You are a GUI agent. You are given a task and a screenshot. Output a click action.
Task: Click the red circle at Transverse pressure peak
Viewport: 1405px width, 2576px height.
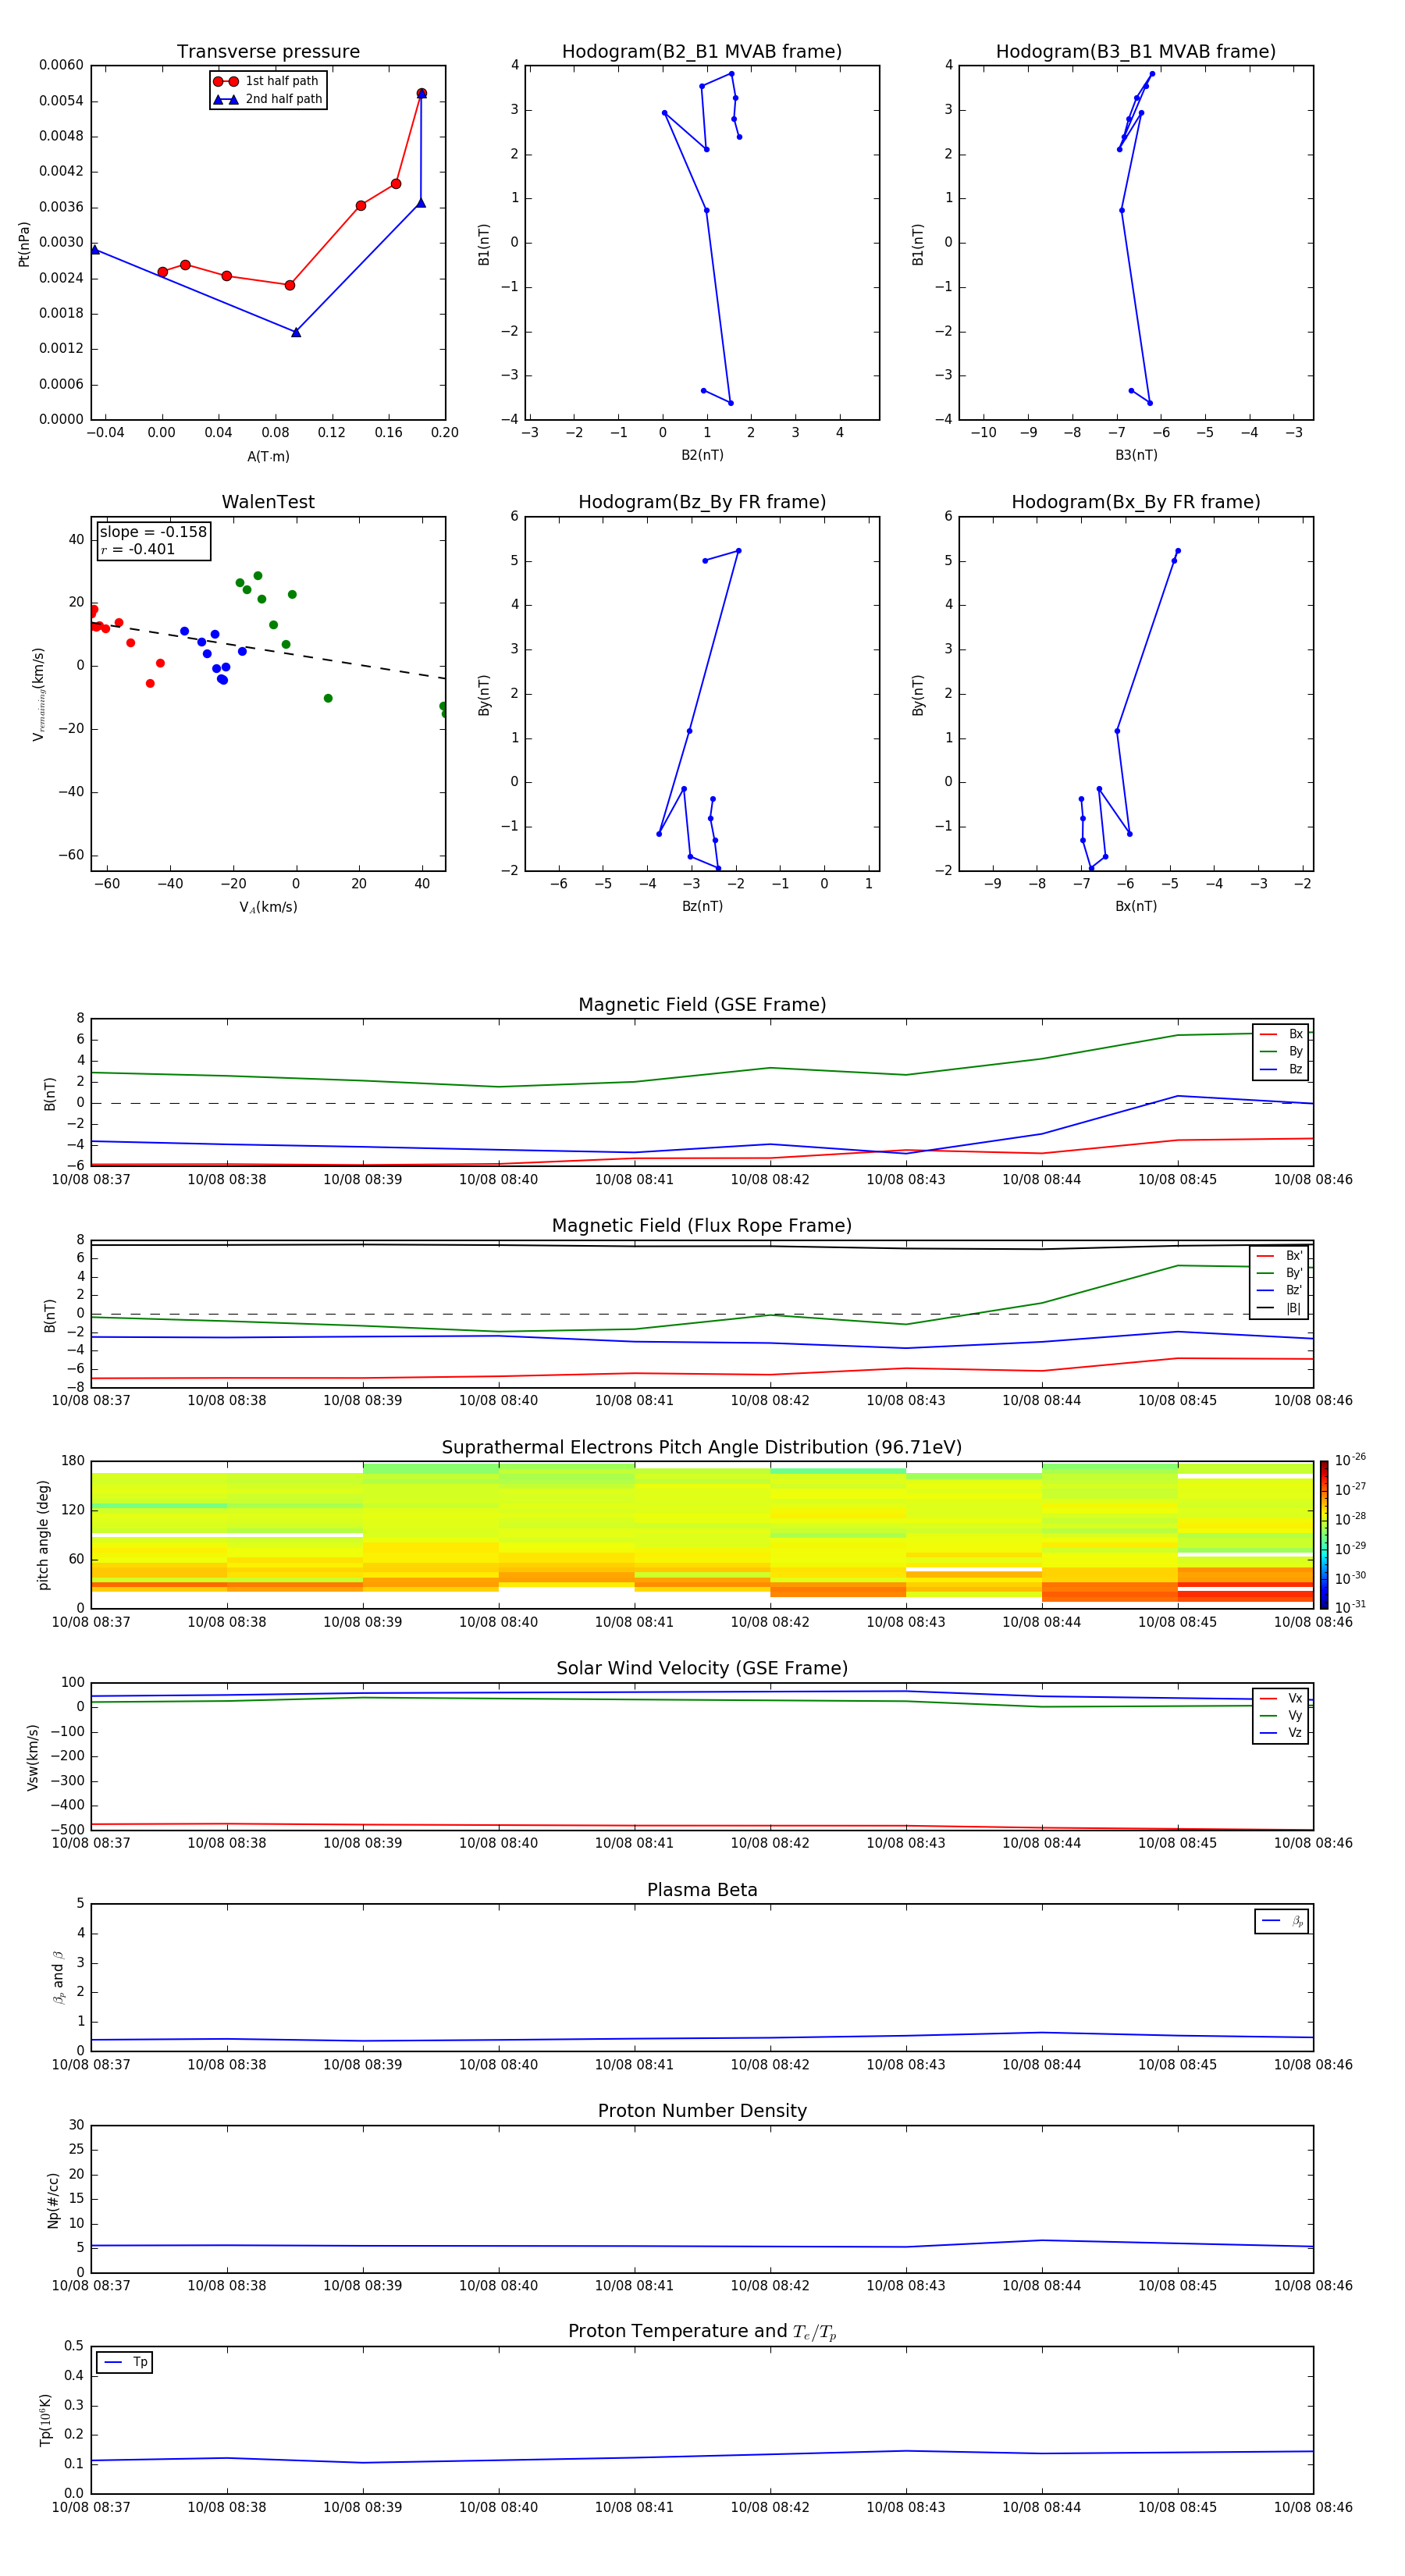click(421, 94)
